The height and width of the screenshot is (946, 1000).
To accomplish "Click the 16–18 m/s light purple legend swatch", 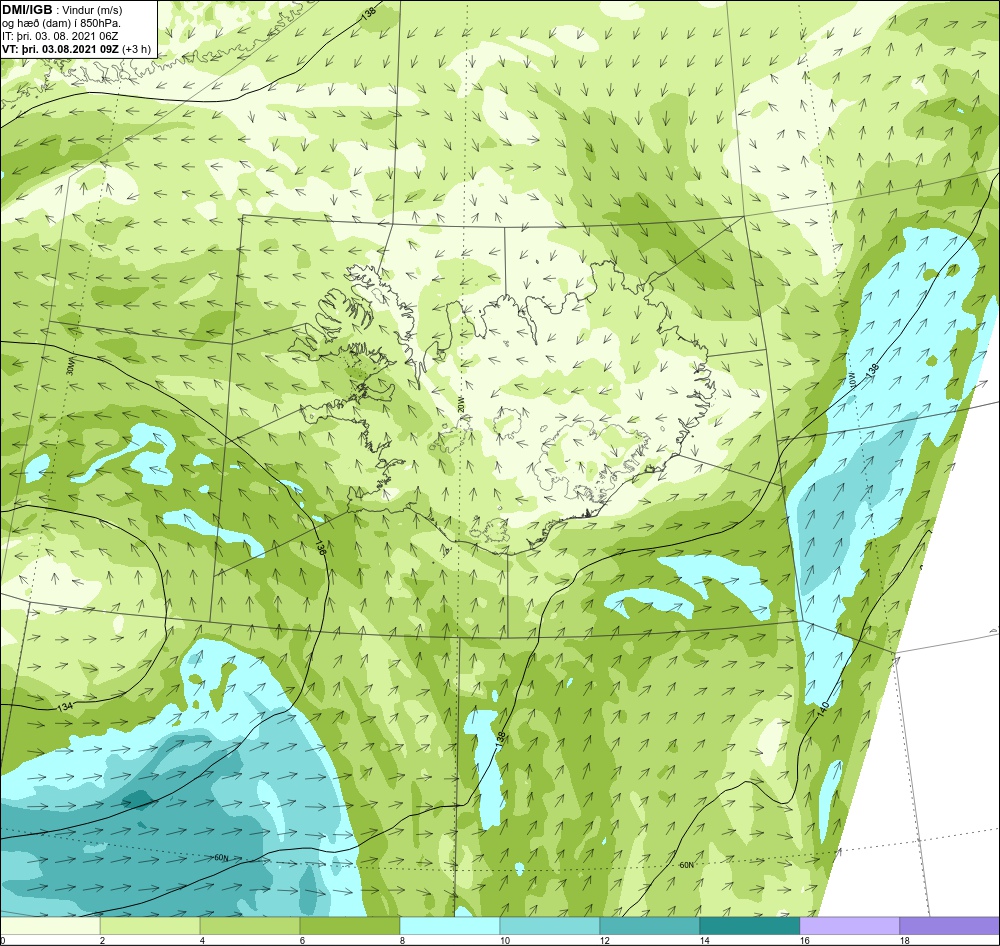I will [x=849, y=925].
